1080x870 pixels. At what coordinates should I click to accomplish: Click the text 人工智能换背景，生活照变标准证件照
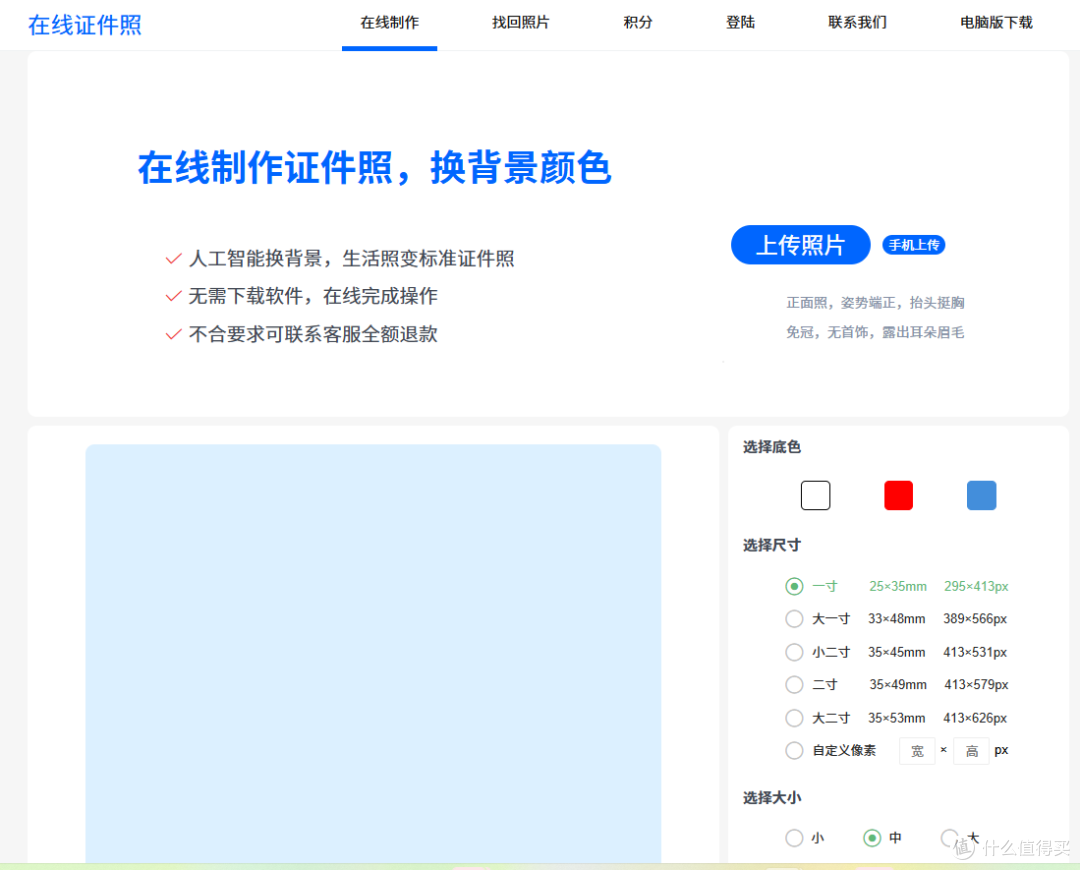[351, 259]
